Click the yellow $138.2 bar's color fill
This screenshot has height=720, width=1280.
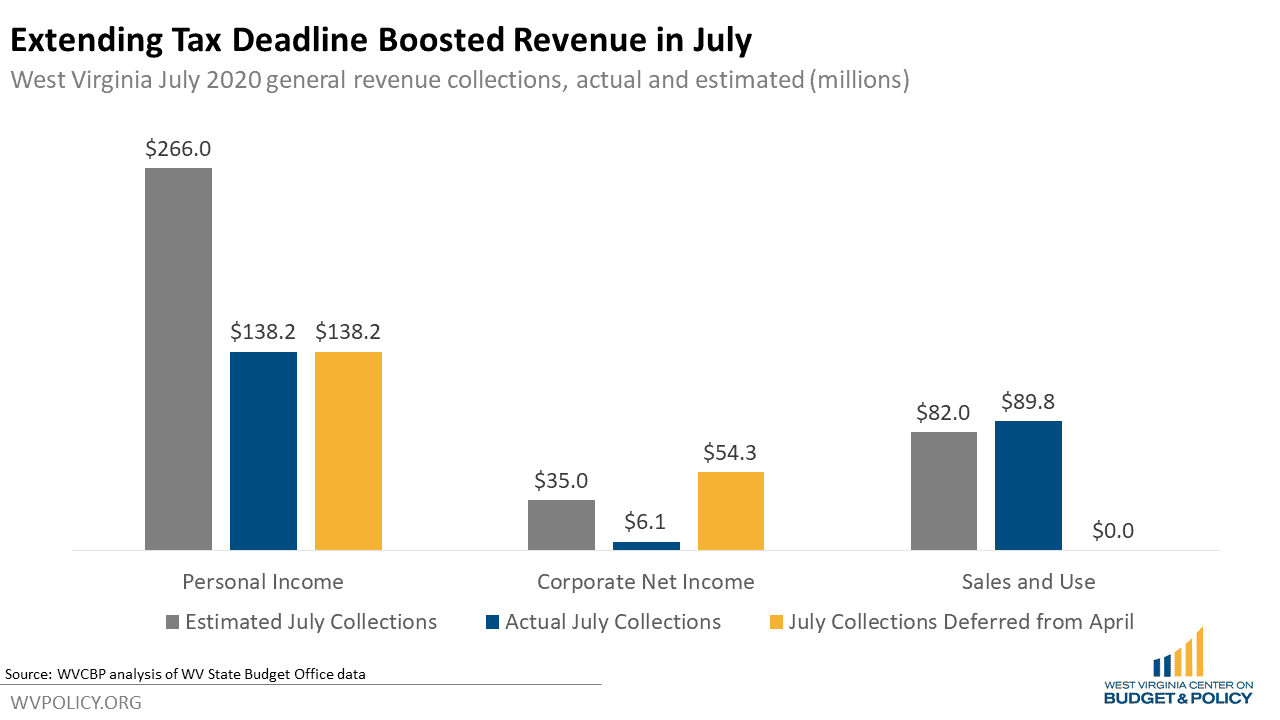(x=348, y=450)
